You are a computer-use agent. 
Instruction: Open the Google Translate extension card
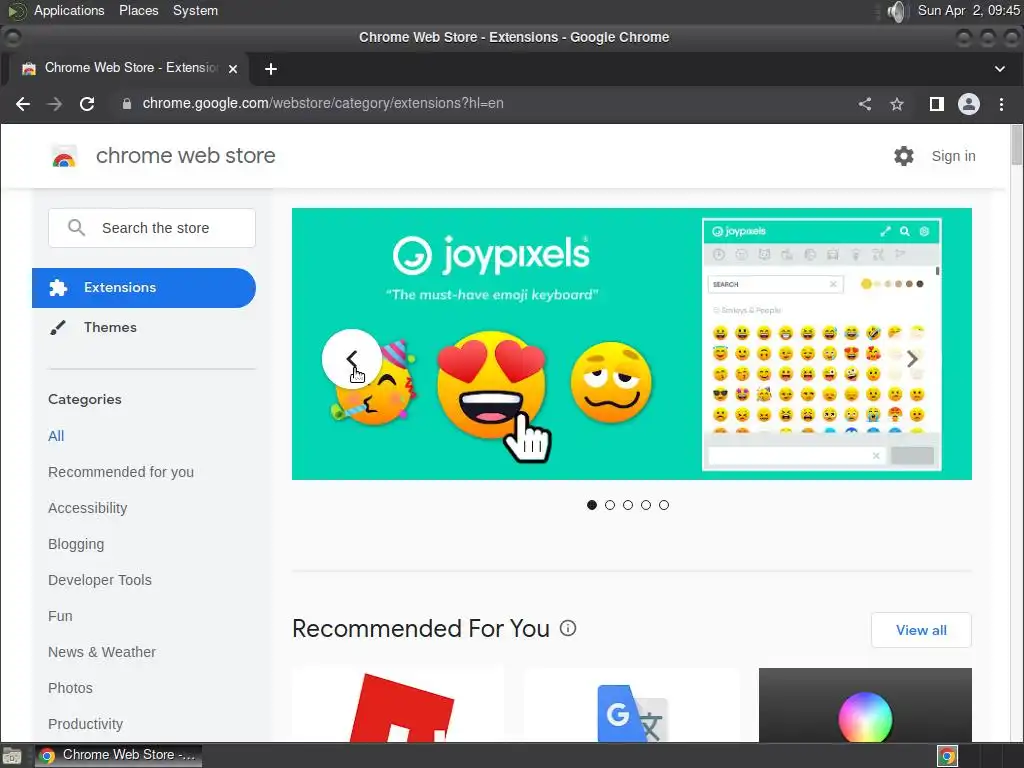tap(632, 705)
